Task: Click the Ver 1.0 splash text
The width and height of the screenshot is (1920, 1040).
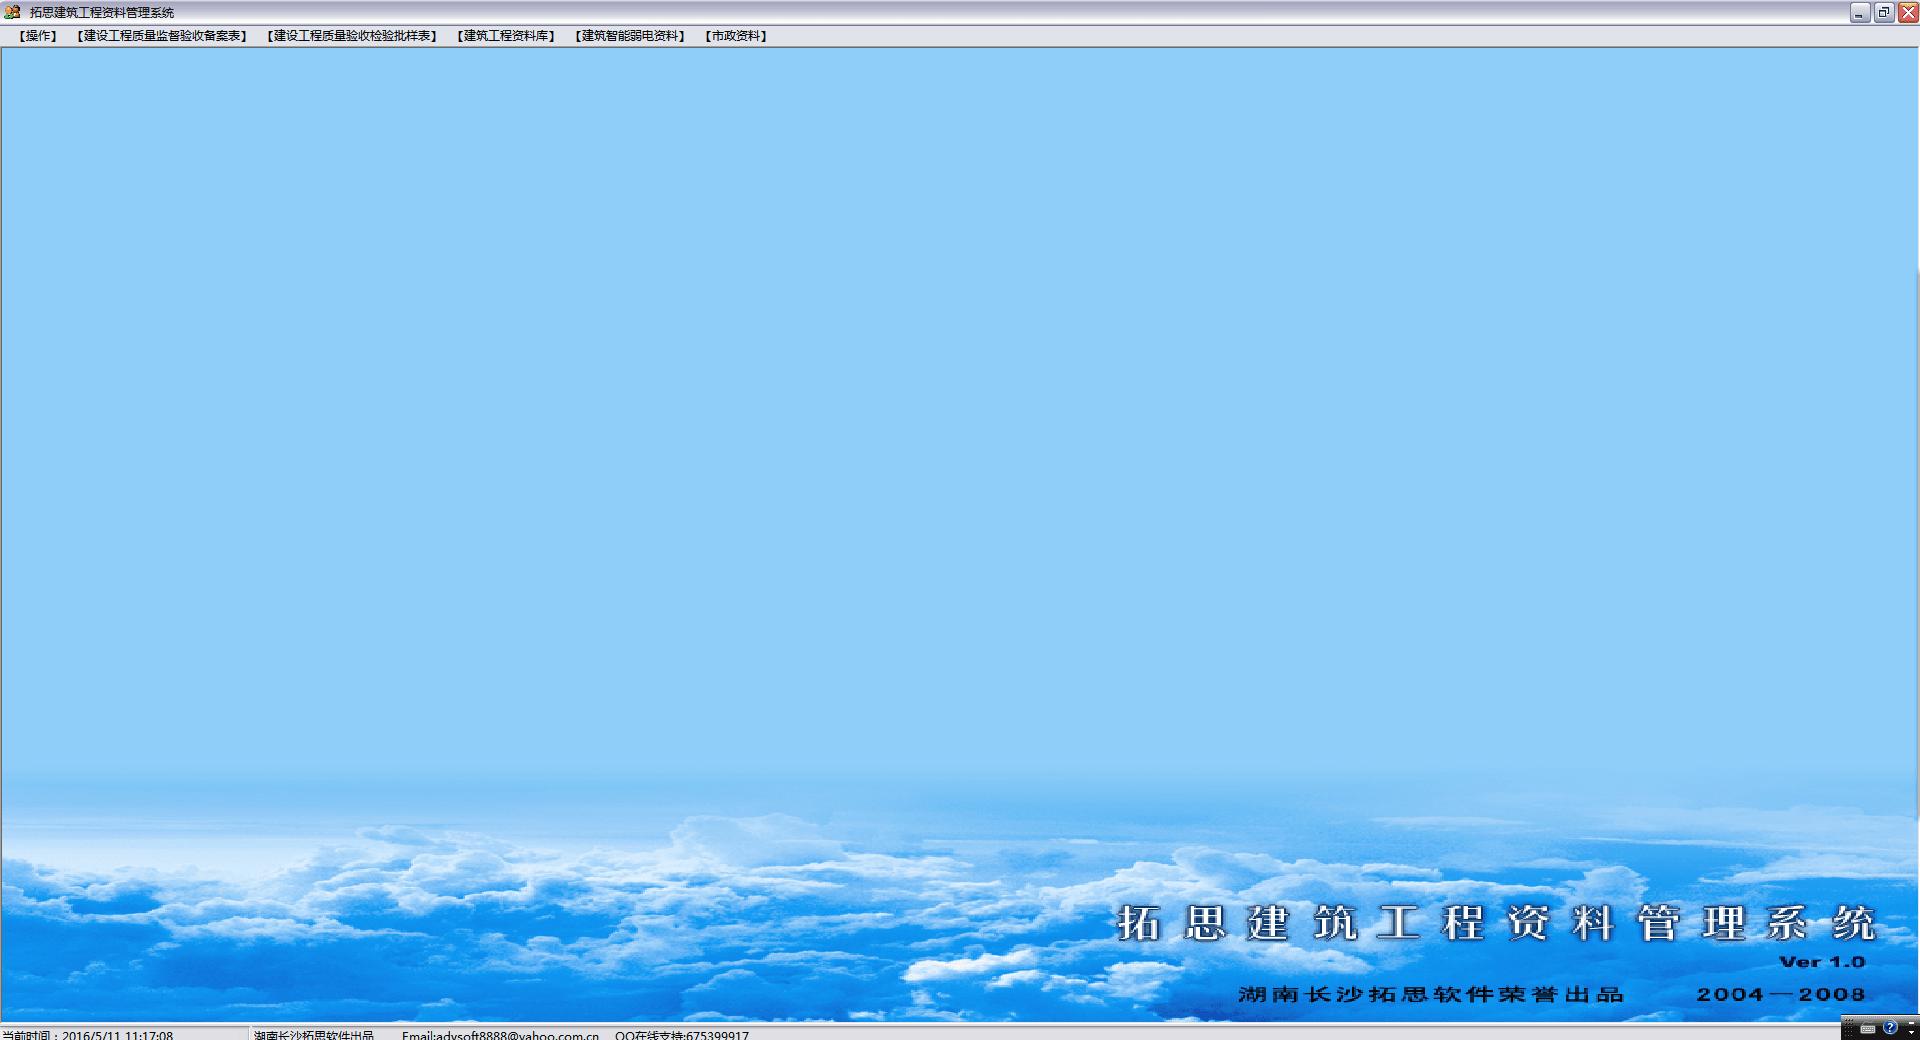Action: tap(1822, 962)
